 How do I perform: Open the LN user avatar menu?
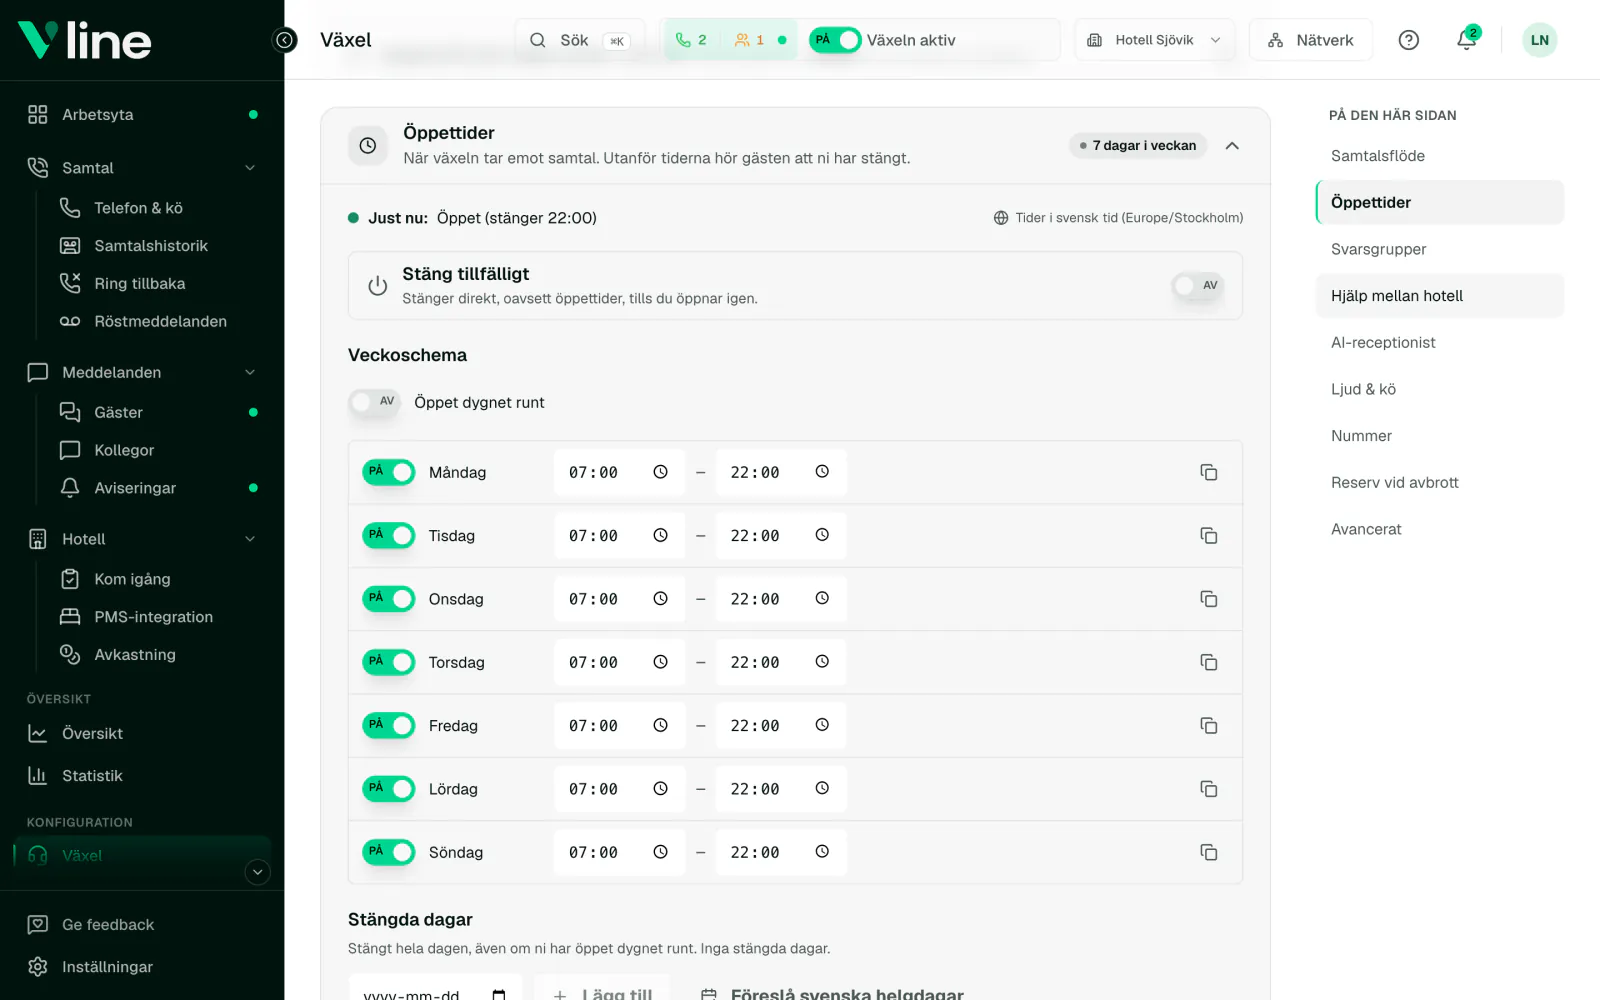click(1539, 40)
